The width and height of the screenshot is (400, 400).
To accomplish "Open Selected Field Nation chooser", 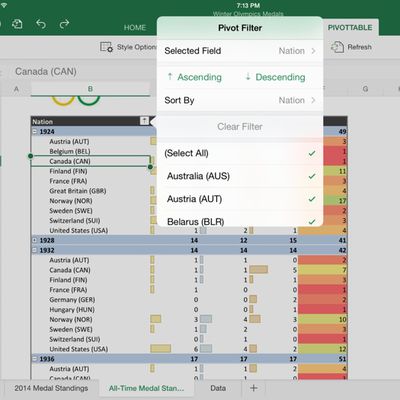I will (x=240, y=51).
